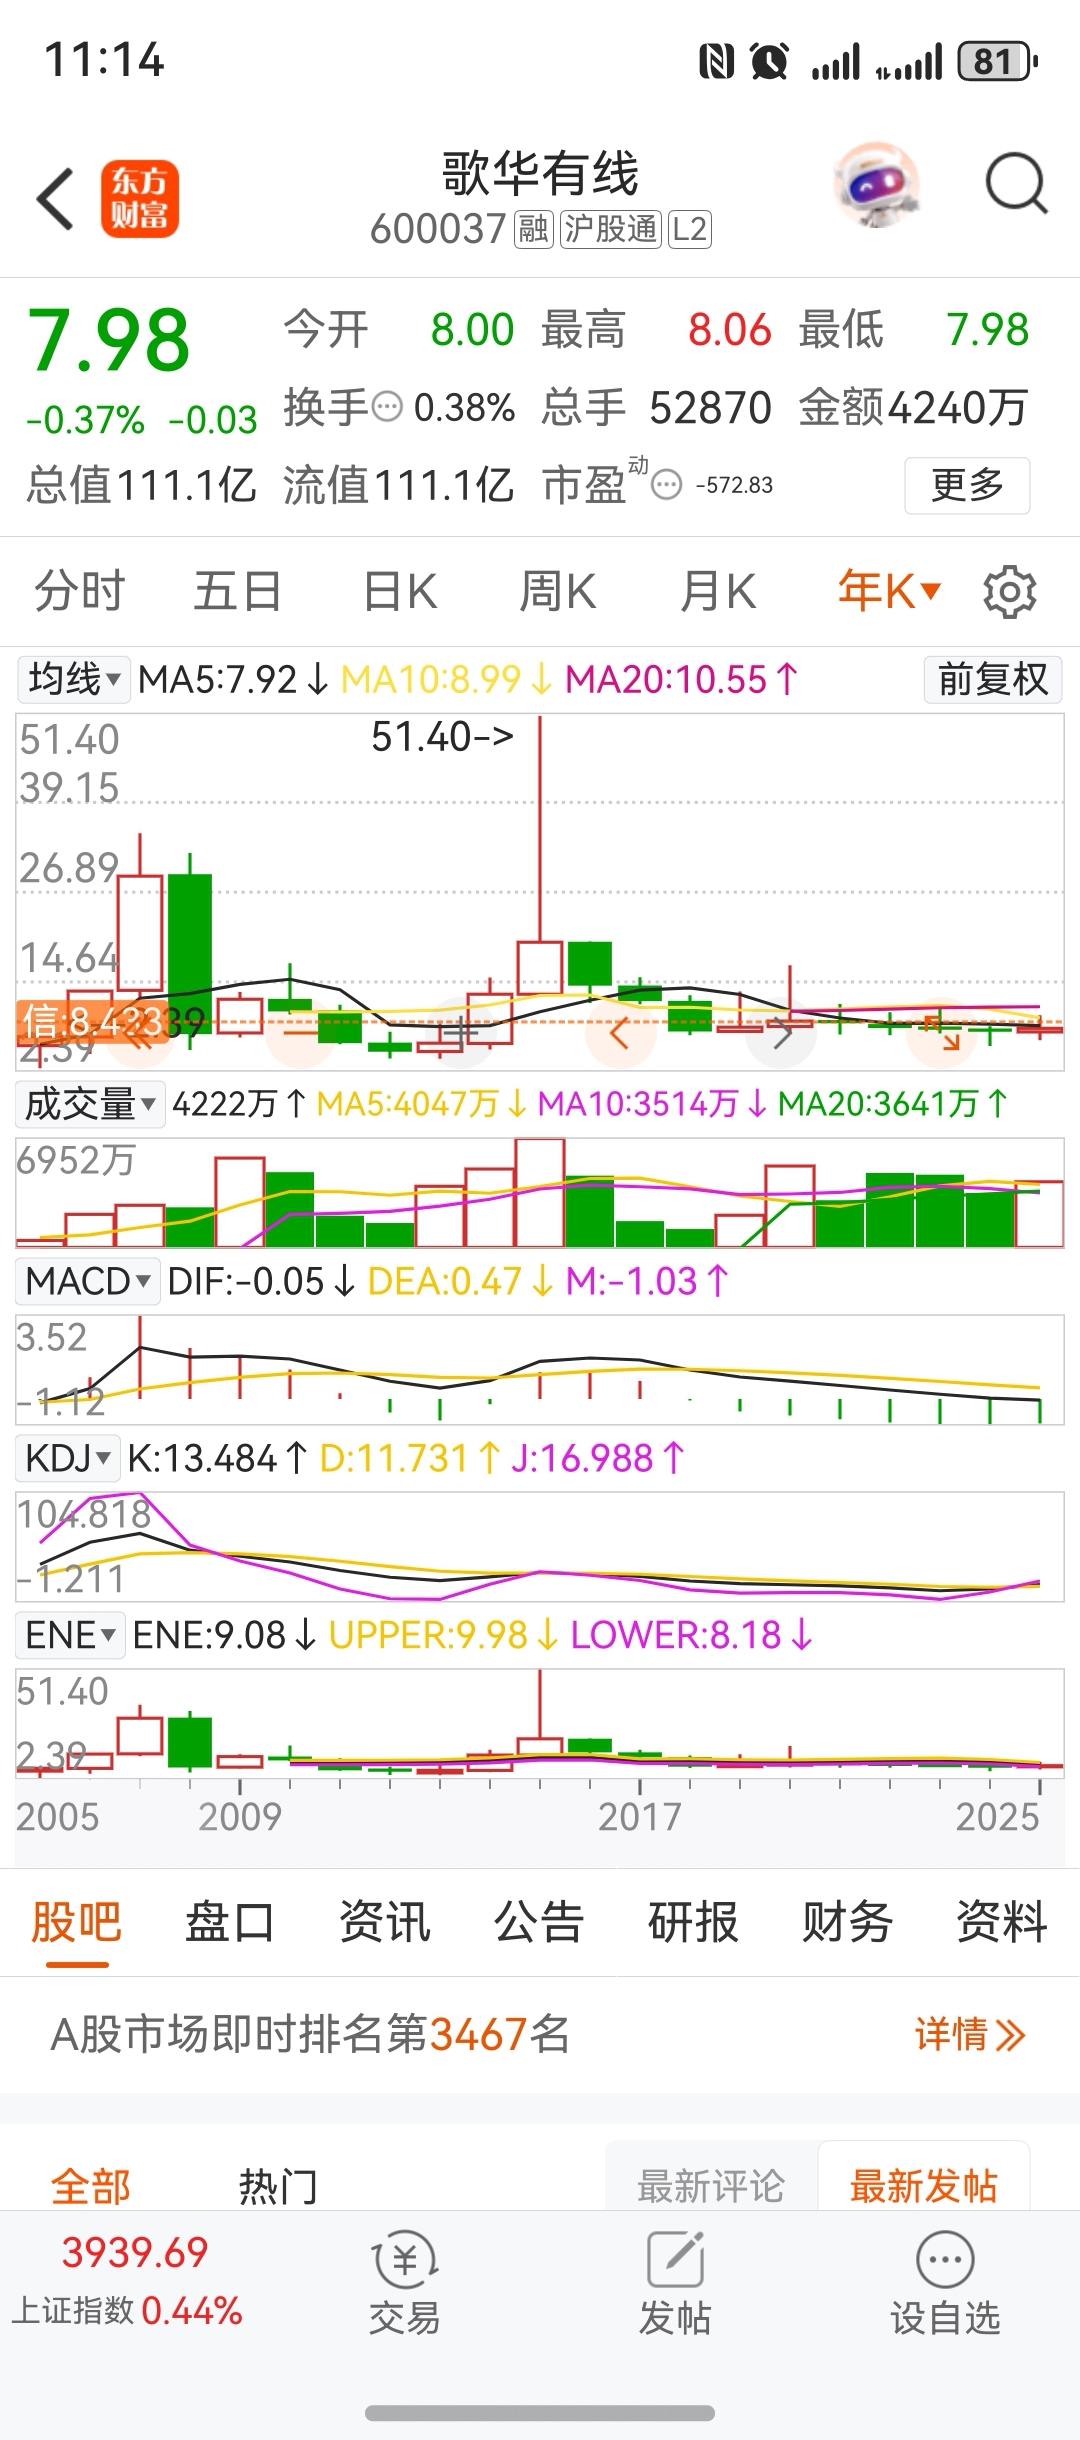Tap the 沪股通 badge
The width and height of the screenshot is (1080, 2440).
(x=610, y=229)
